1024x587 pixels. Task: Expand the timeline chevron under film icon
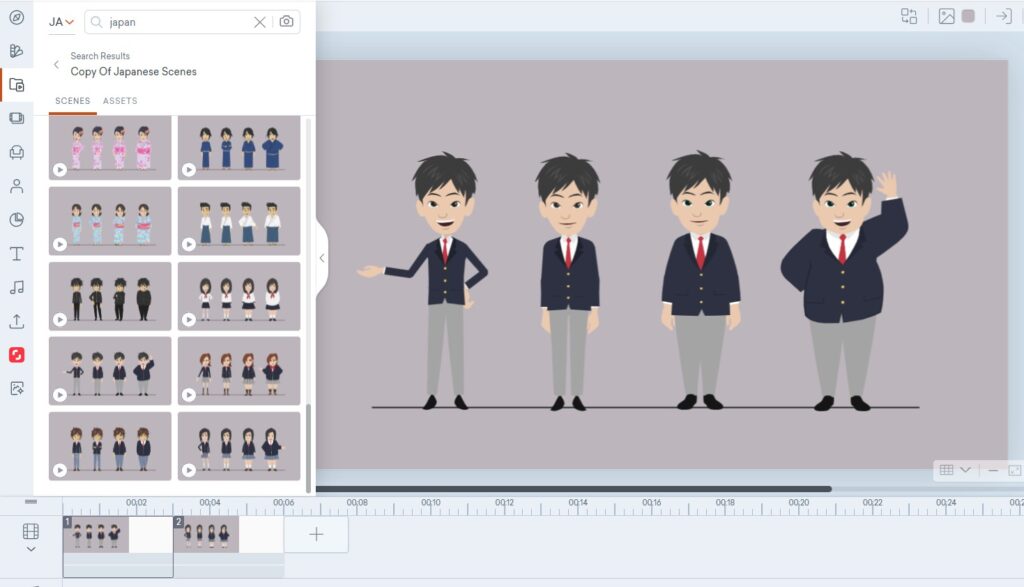click(x=30, y=549)
